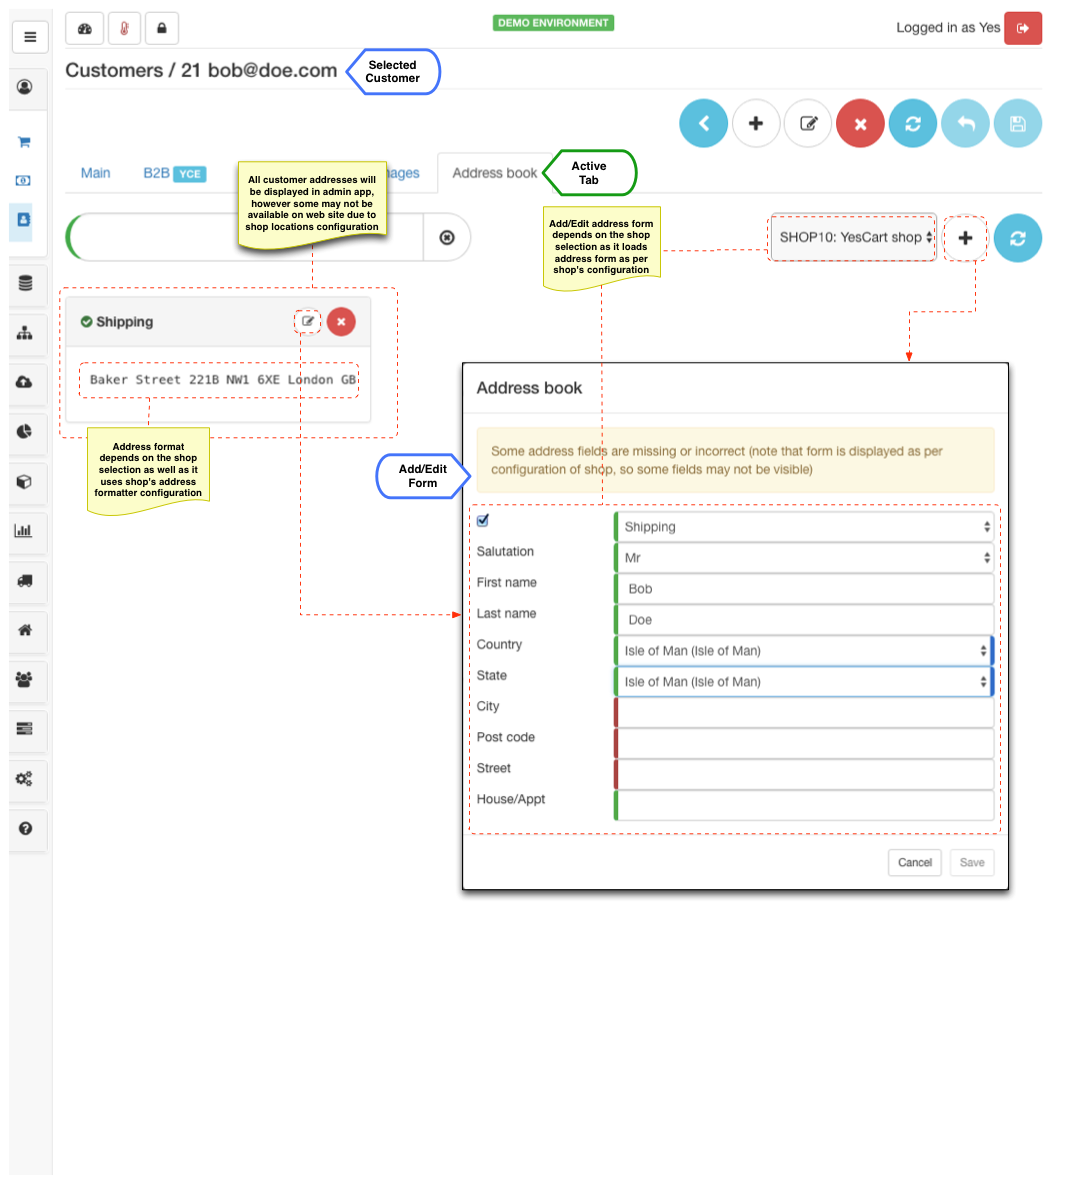Screen dimensions: 1065x1184
Task: Go back with the chevron button
Action: tap(703, 123)
